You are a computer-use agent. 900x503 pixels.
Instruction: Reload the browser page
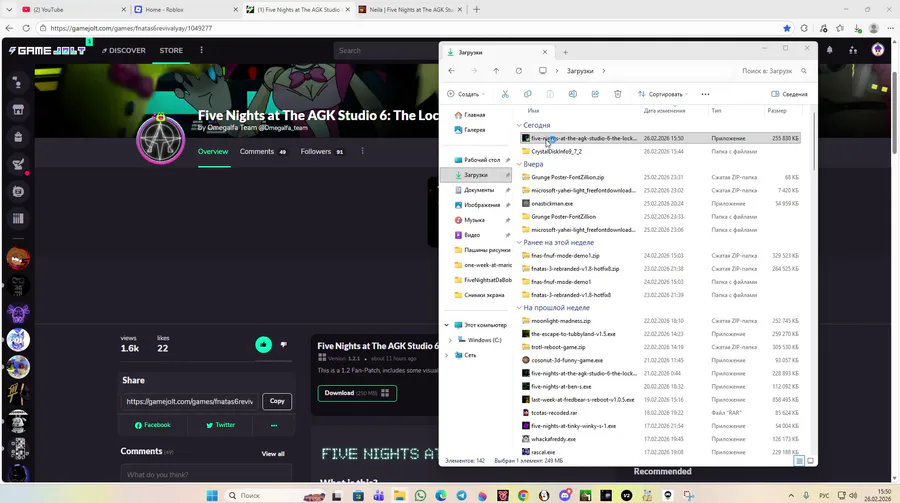pyautogui.click(x=26, y=28)
